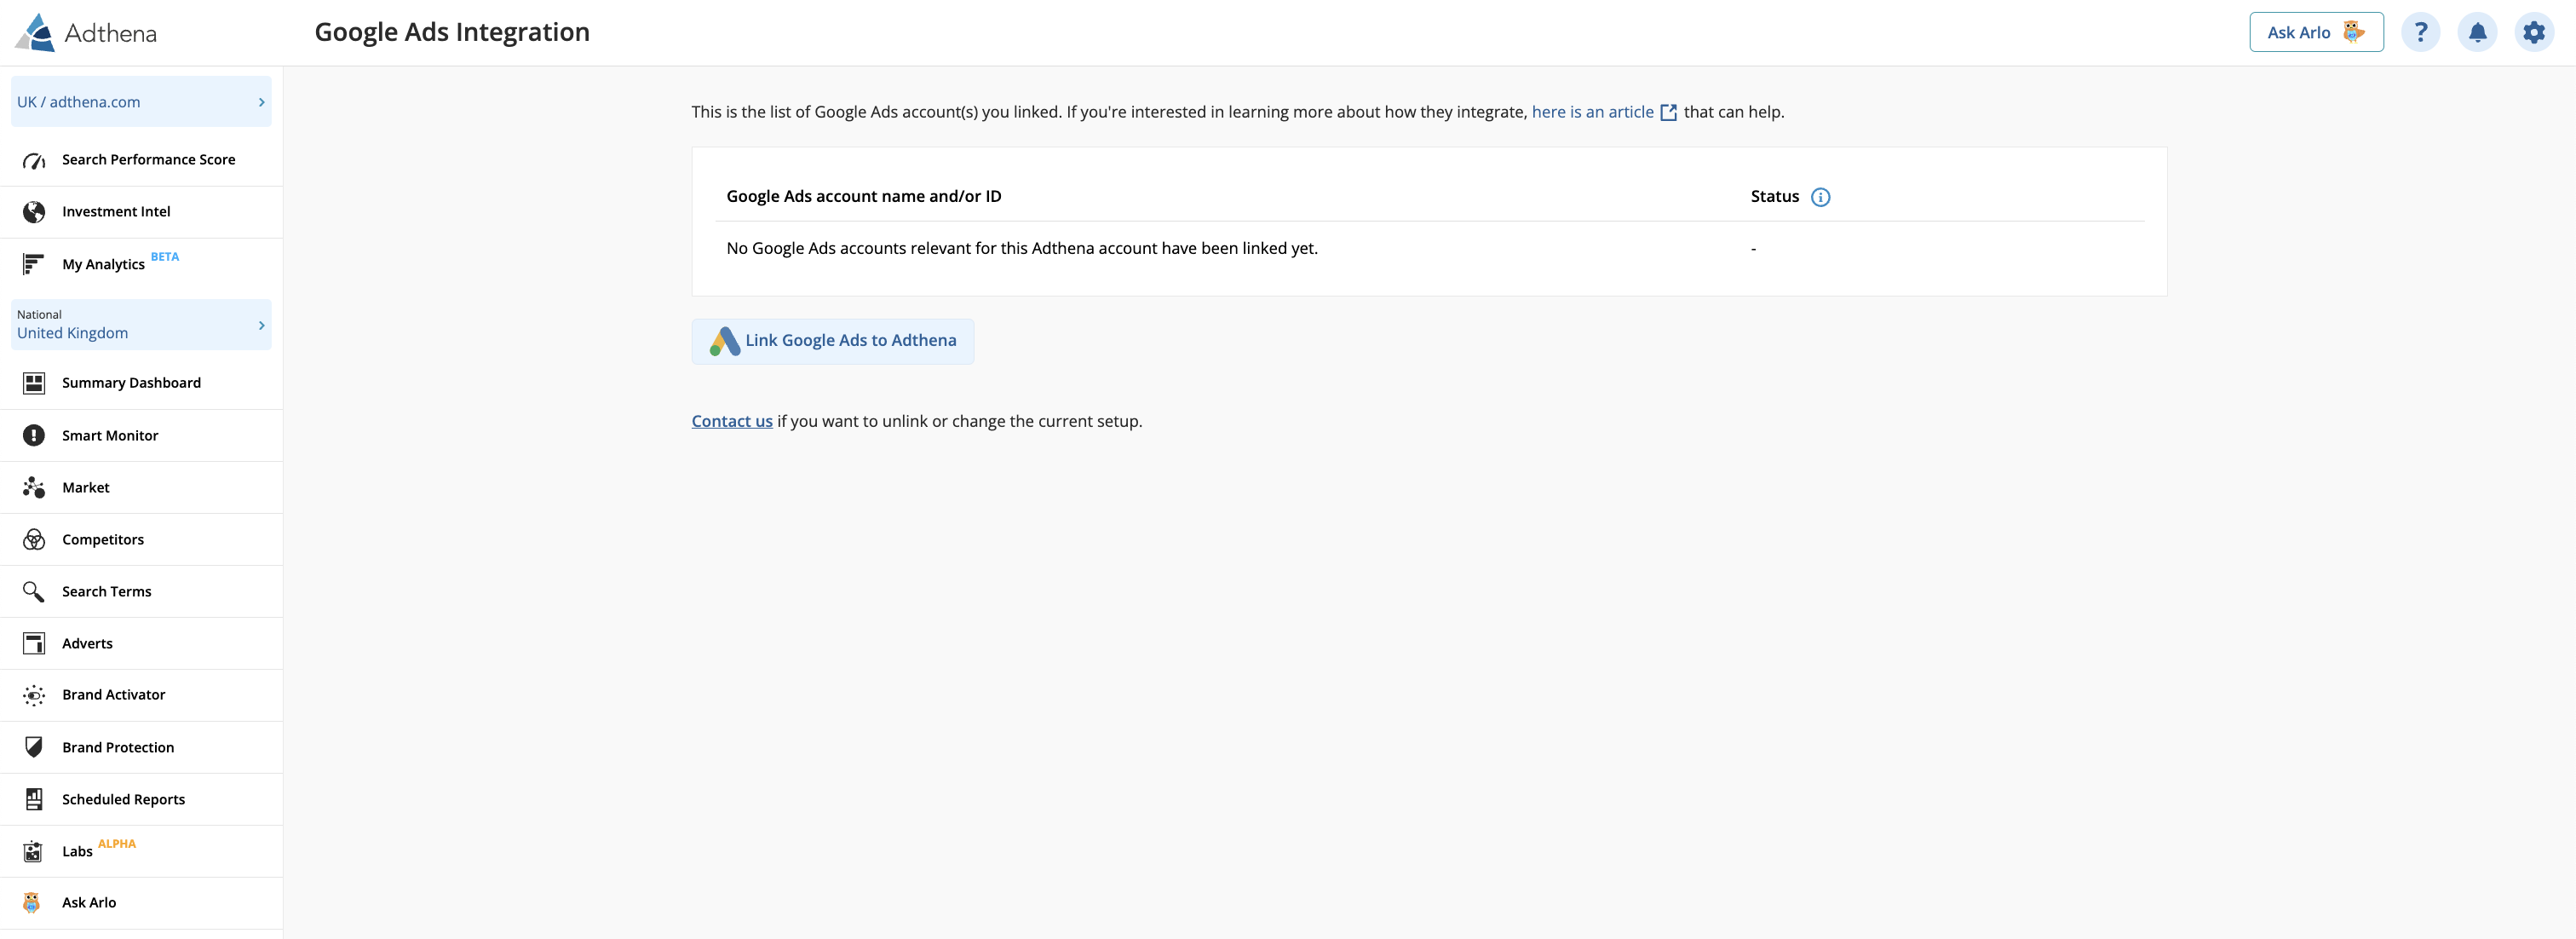Click the Google Ads Integration page title
Image resolution: width=2576 pixels, height=939 pixels.
pos(452,33)
